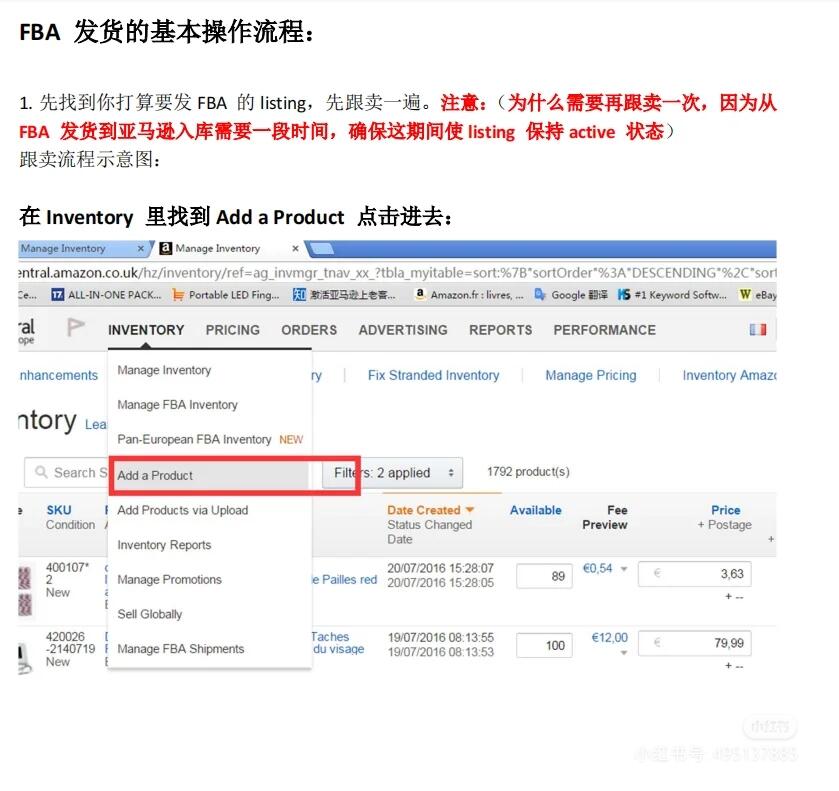Sort by the SKU column header
Image resolution: width=839 pixels, height=791 pixels.
pos(59,510)
